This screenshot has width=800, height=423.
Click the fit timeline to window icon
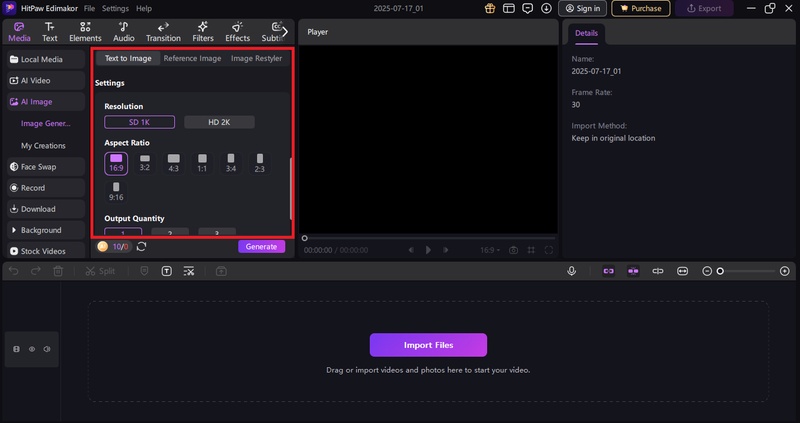point(683,271)
